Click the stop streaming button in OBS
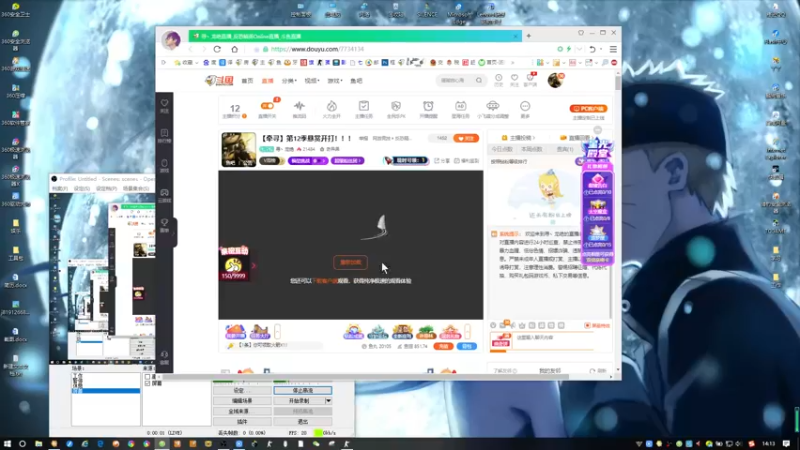 click(303, 390)
